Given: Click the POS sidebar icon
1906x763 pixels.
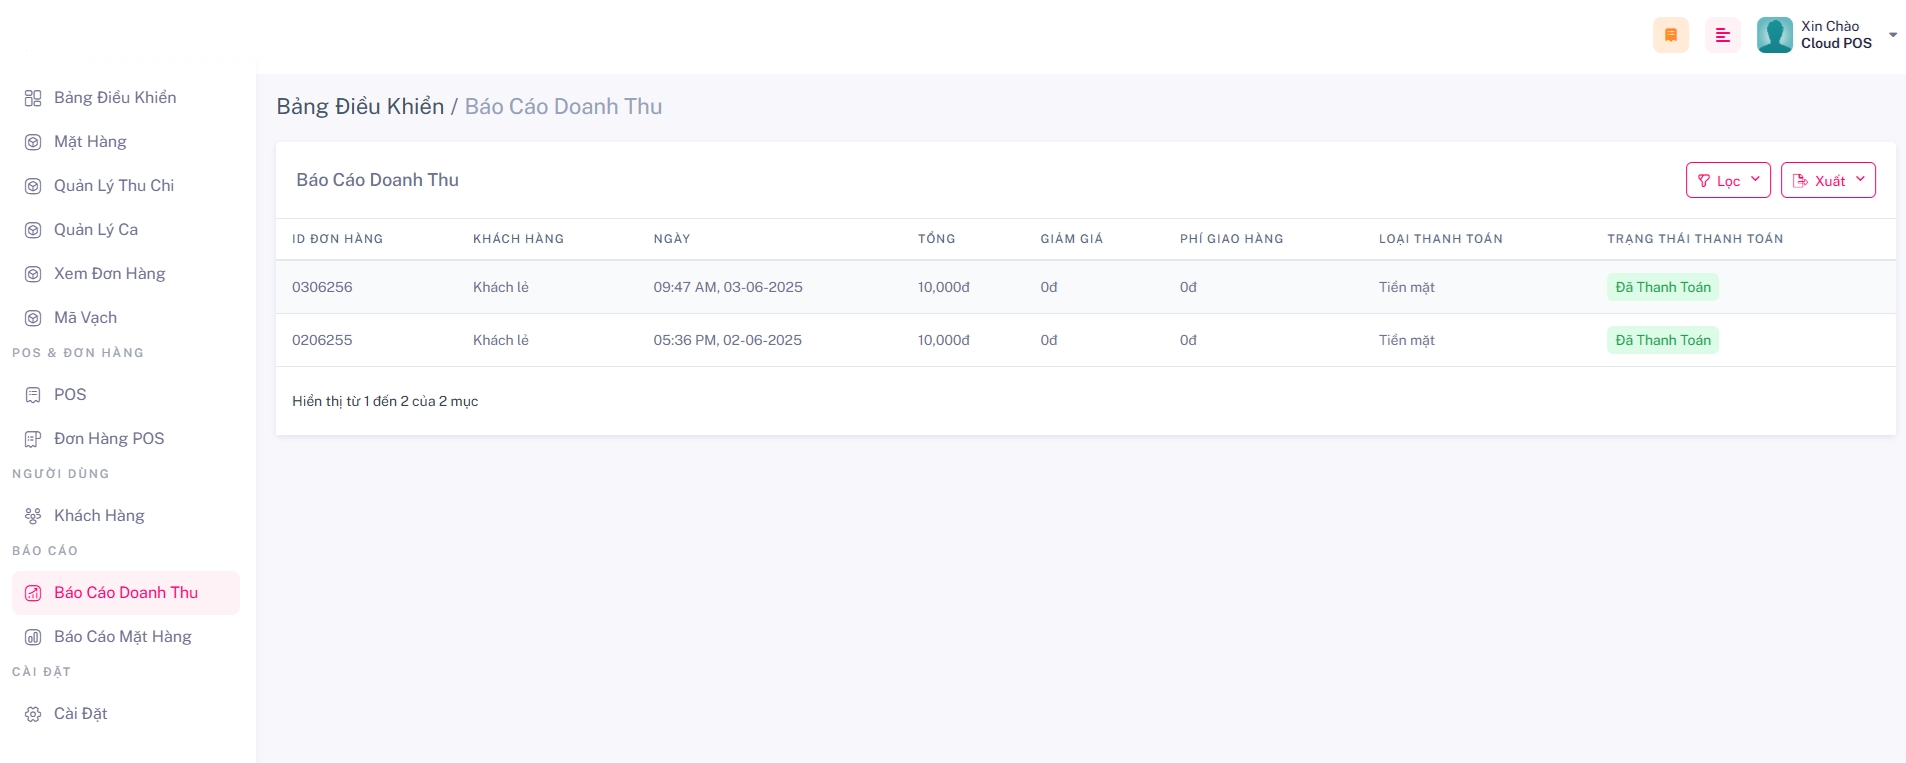Looking at the screenshot, I should click(x=33, y=395).
